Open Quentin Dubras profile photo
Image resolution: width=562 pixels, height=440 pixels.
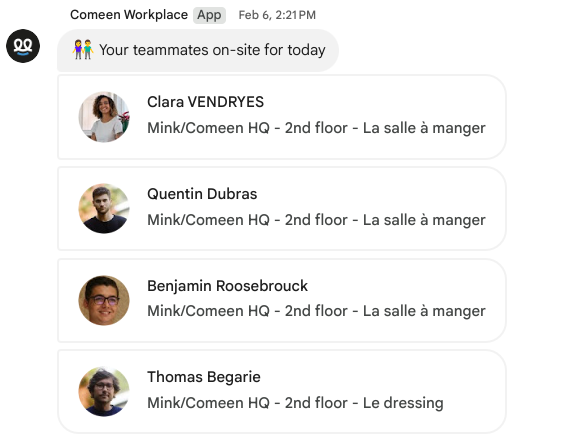point(104,209)
